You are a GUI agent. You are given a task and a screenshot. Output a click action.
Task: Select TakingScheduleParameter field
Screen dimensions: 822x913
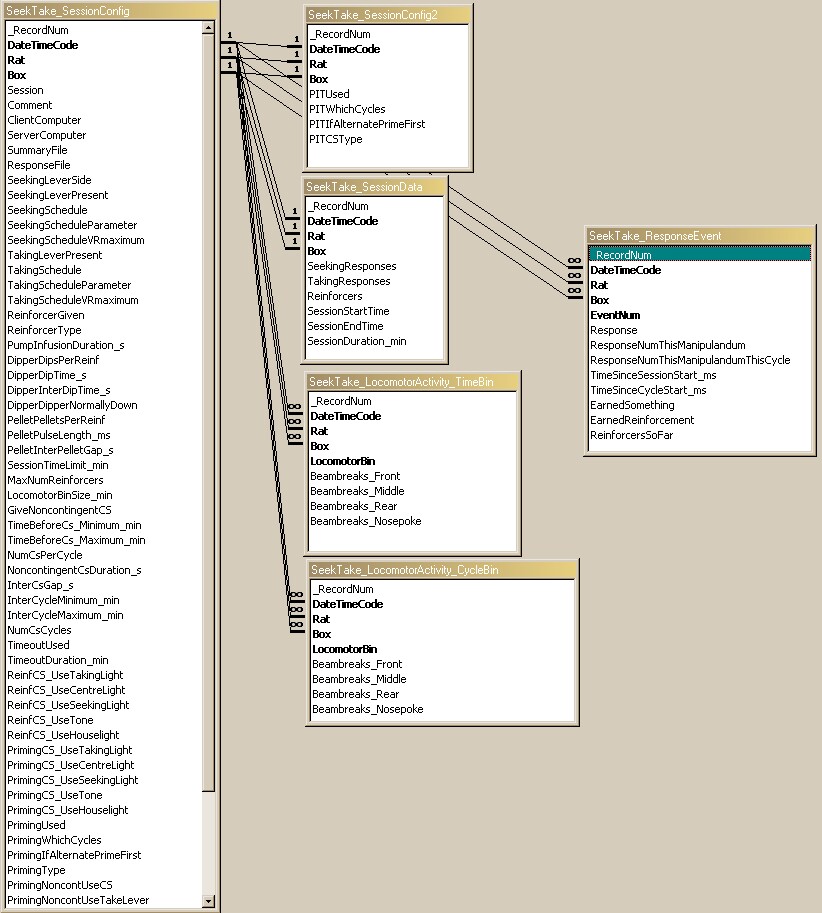coord(69,285)
